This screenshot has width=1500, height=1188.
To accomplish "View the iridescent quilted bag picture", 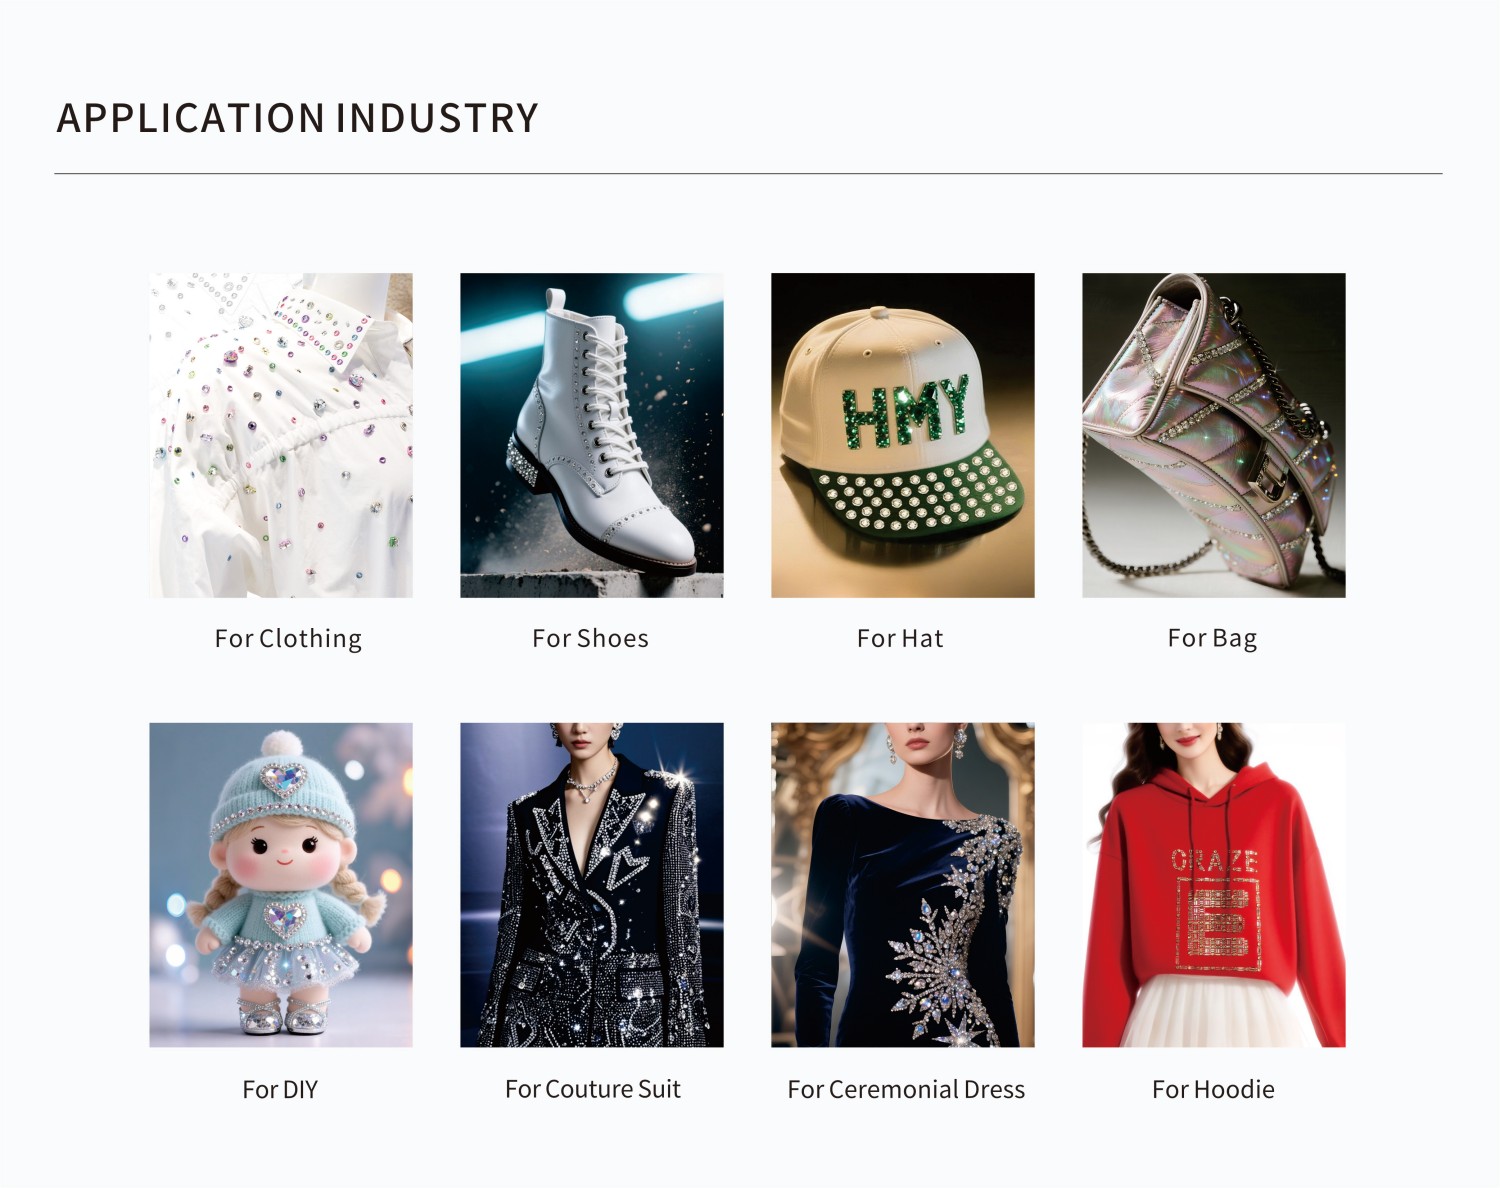I will point(1214,435).
